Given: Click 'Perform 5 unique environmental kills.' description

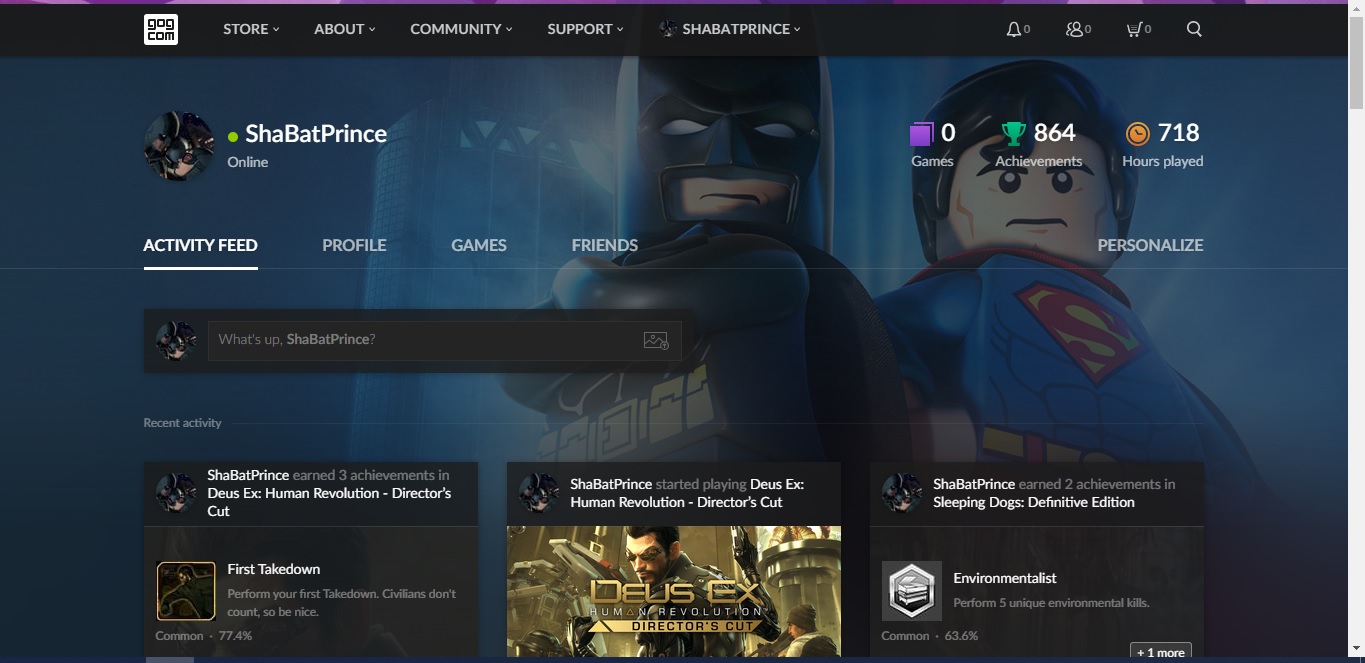Looking at the screenshot, I should pyautogui.click(x=1051, y=603).
